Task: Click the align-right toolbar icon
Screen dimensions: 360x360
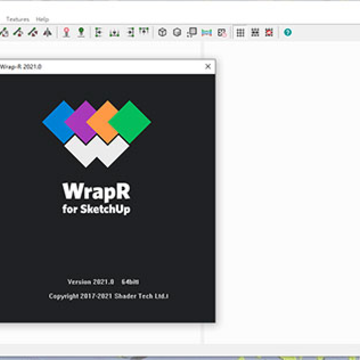Action: click(130, 32)
